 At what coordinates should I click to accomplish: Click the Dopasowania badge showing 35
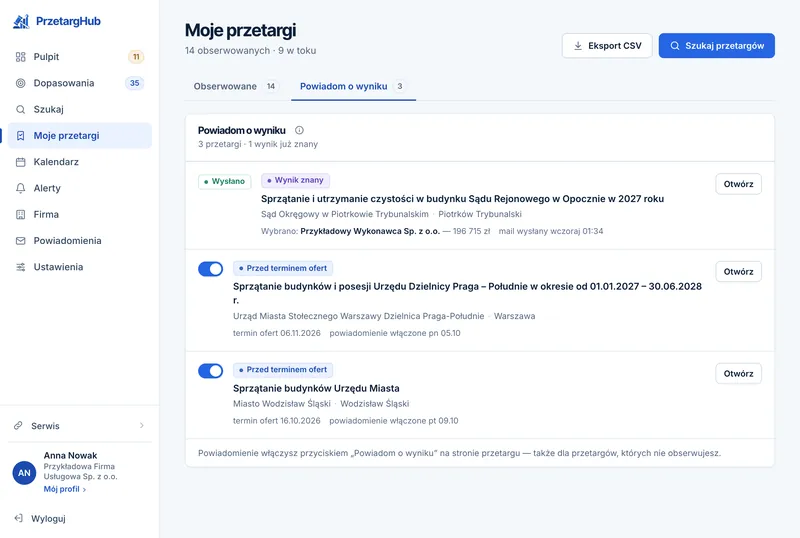point(135,83)
